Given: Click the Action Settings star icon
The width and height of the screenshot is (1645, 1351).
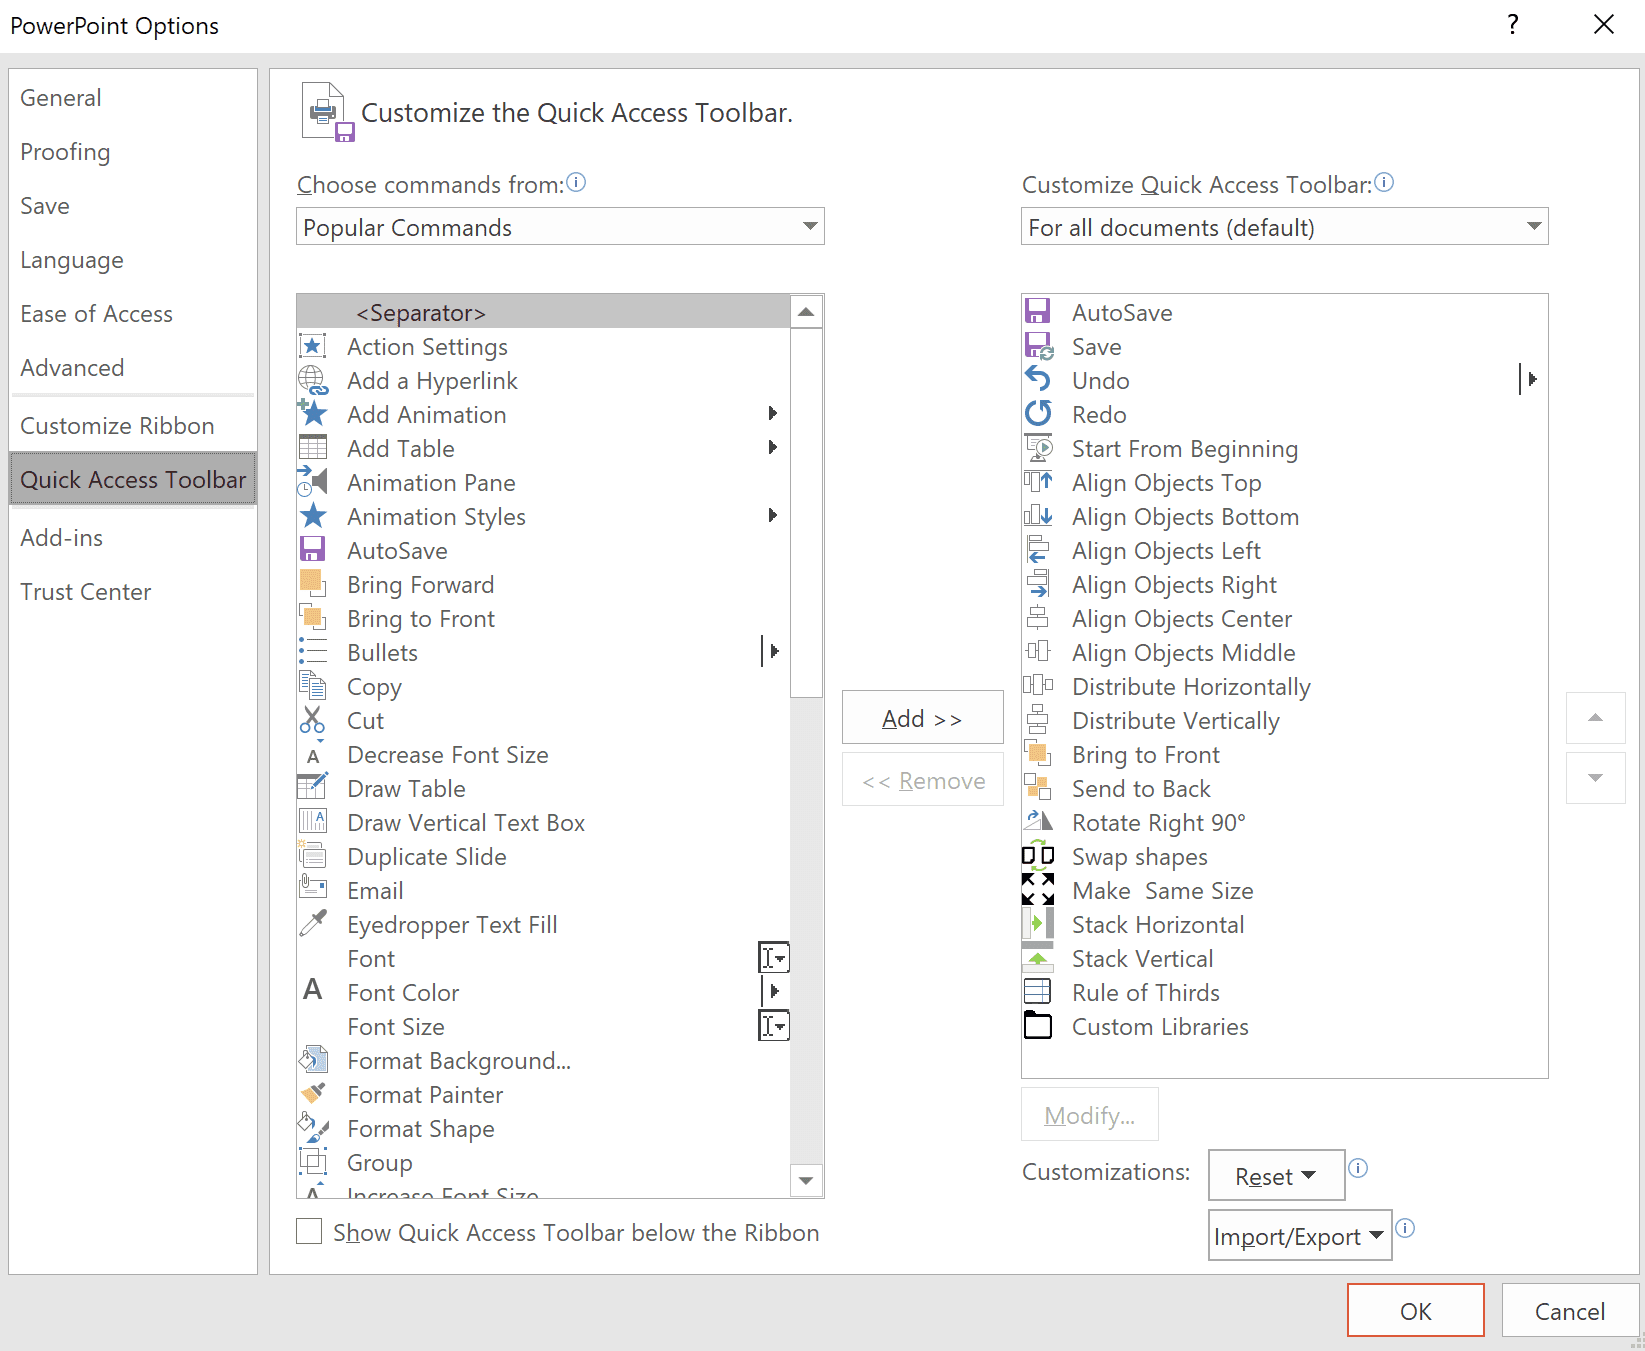Looking at the screenshot, I should coord(313,346).
